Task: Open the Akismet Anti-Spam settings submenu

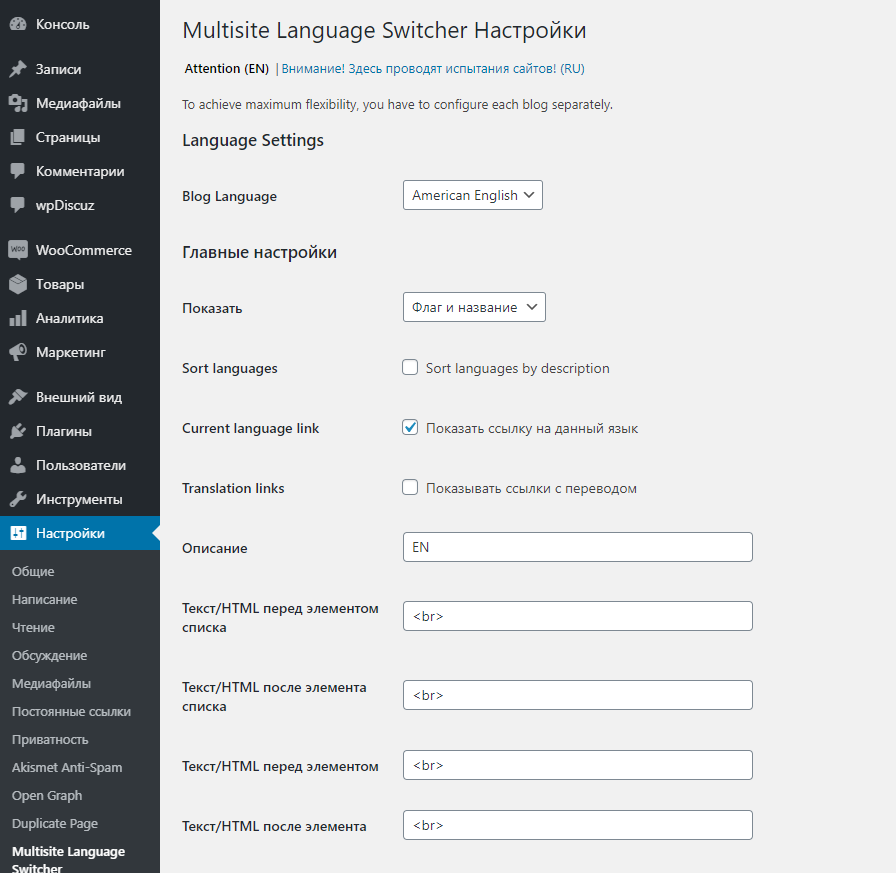Action: click(x=67, y=768)
